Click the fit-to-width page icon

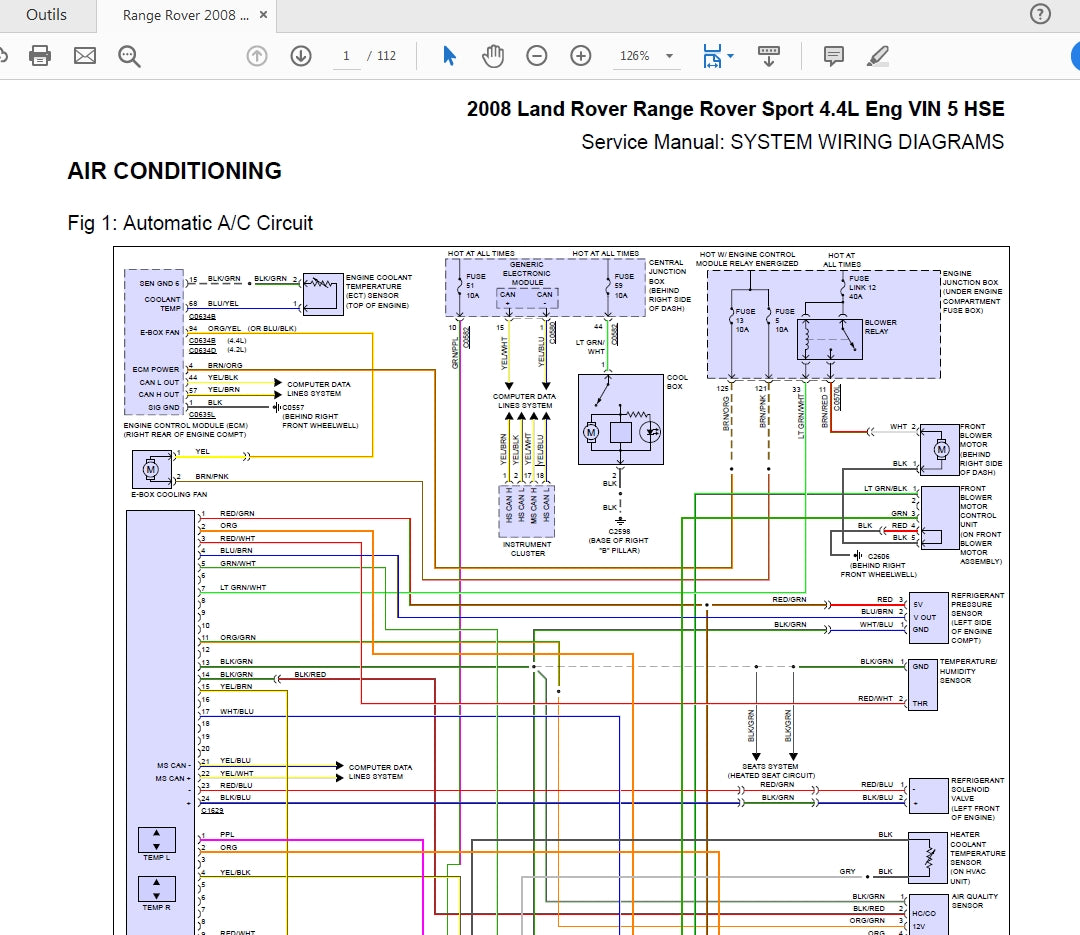[x=712, y=56]
